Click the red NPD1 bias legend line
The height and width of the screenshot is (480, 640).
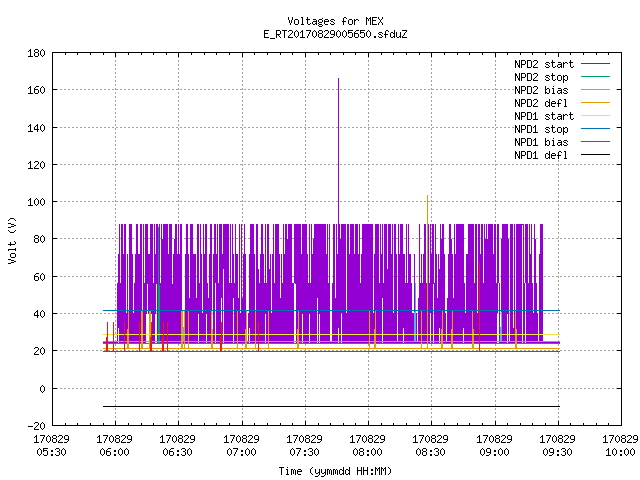[x=595, y=142]
